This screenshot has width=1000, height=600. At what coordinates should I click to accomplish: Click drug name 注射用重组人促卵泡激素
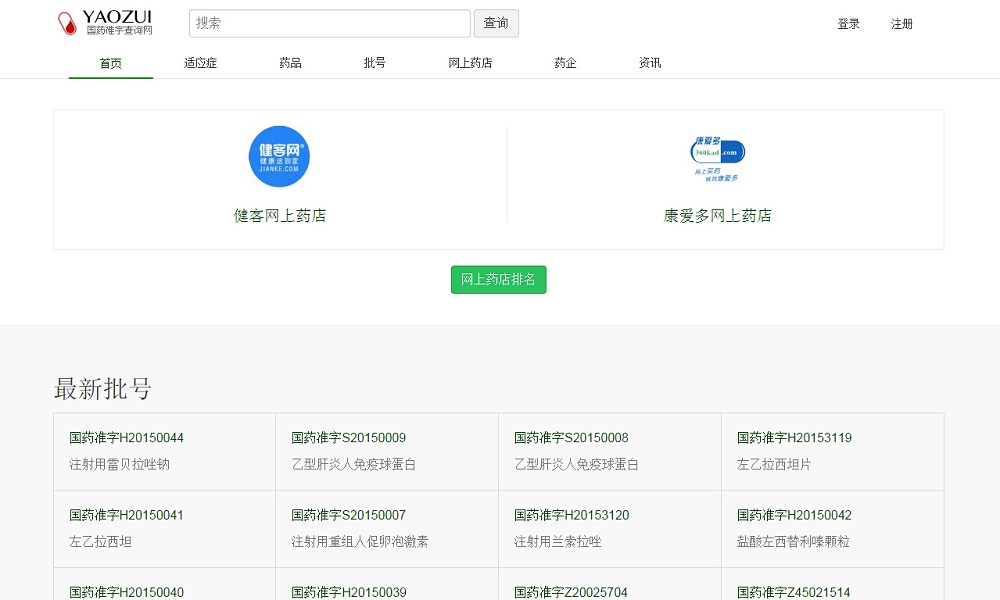pos(360,542)
